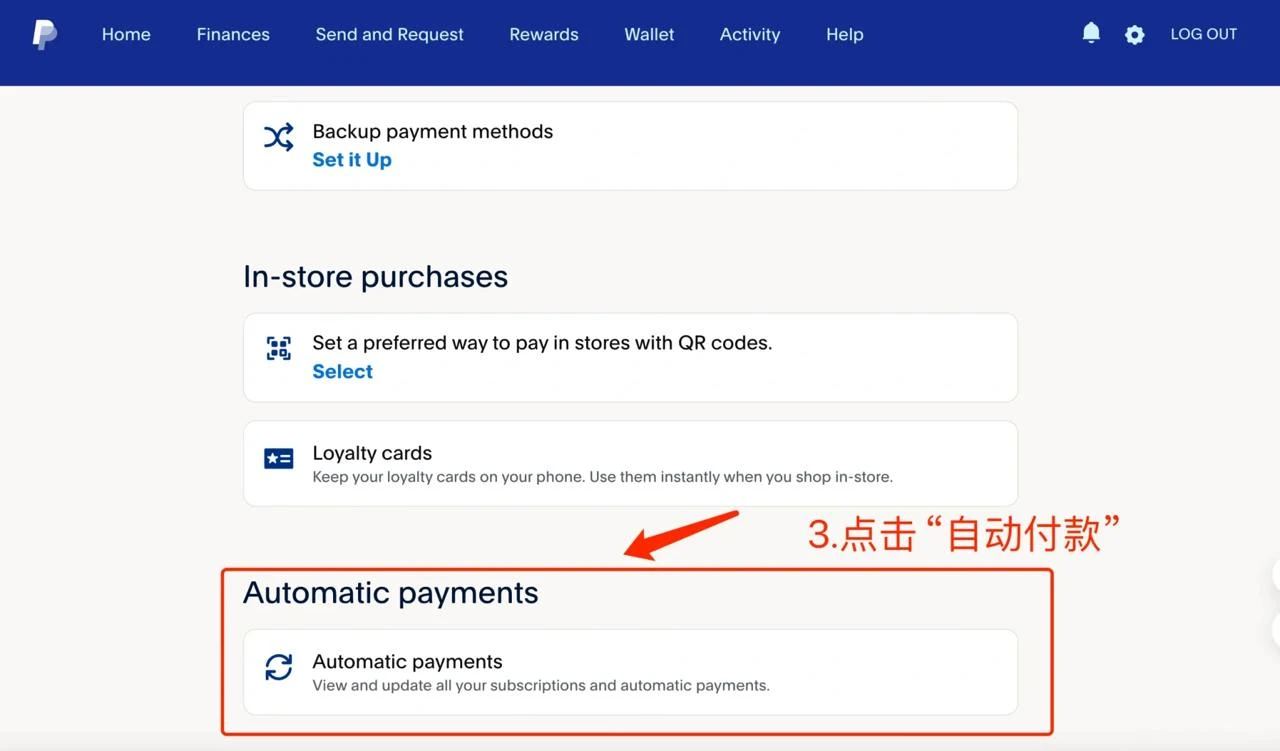Open the notifications bell icon

[x=1091, y=34]
